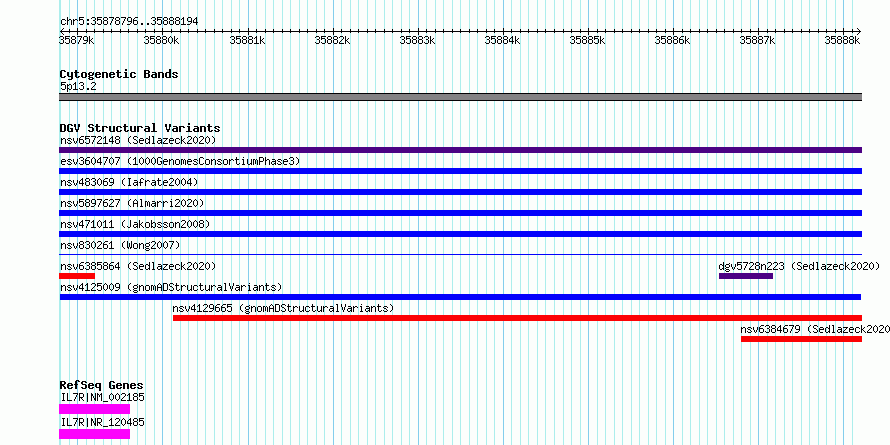
Task: Click the 35886k ruler position
Action: point(673,40)
